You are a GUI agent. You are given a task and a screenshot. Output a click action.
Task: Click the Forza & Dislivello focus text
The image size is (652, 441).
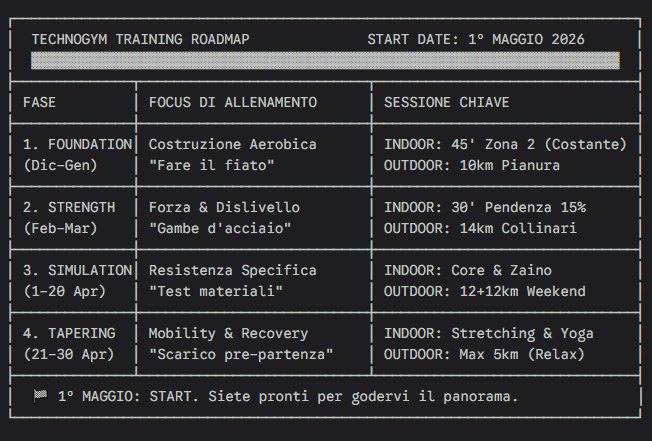point(224,208)
